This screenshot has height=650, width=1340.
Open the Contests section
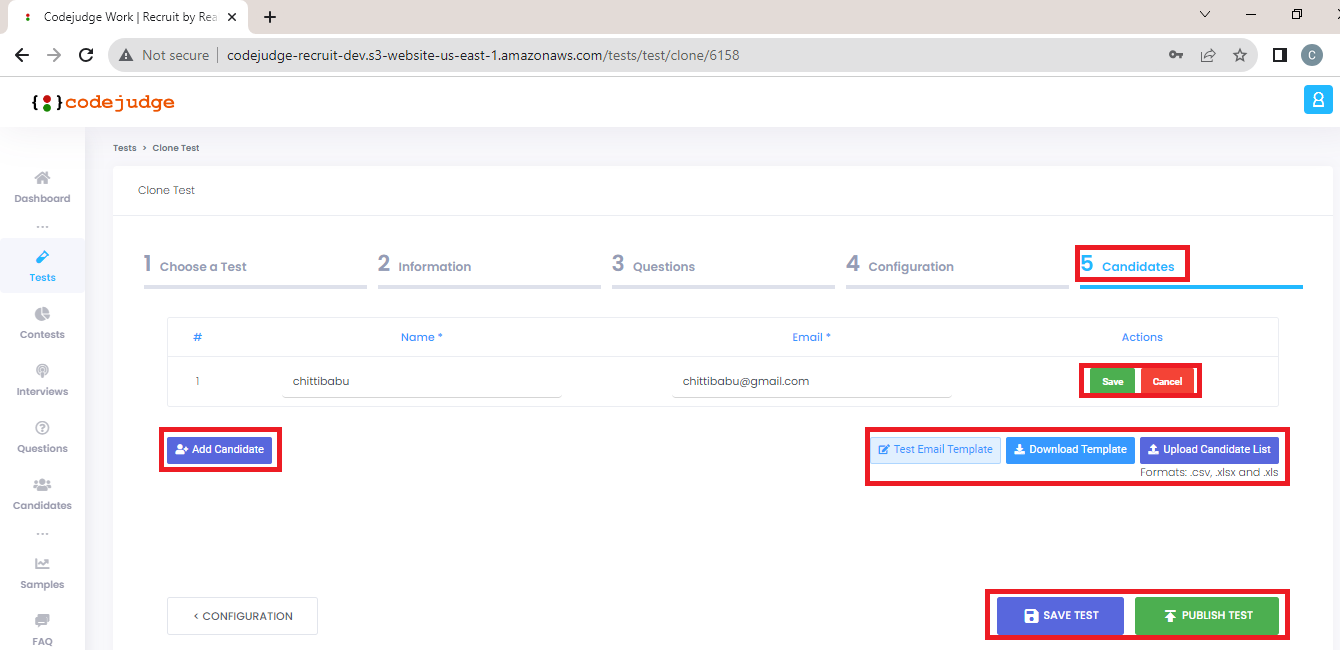(42, 322)
